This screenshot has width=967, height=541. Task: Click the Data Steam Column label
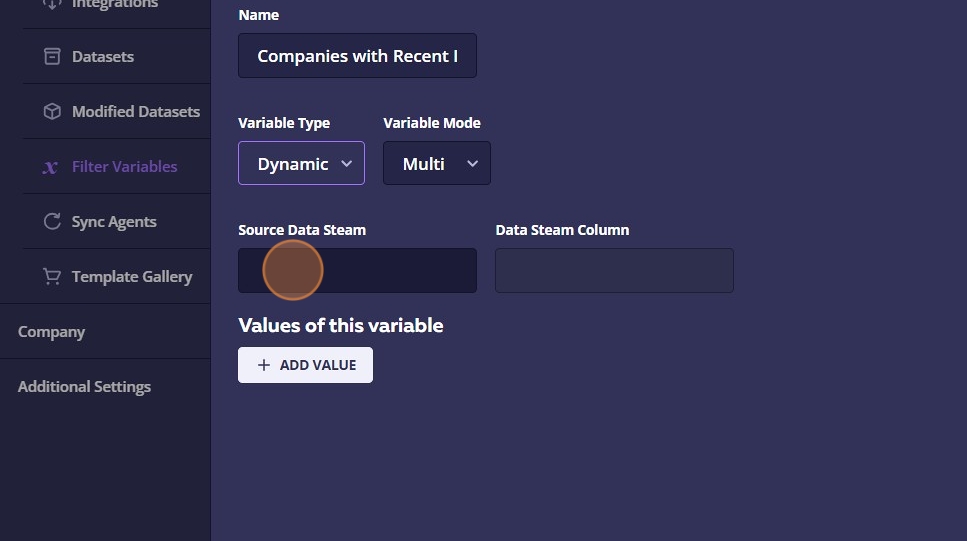pyautogui.click(x=562, y=229)
